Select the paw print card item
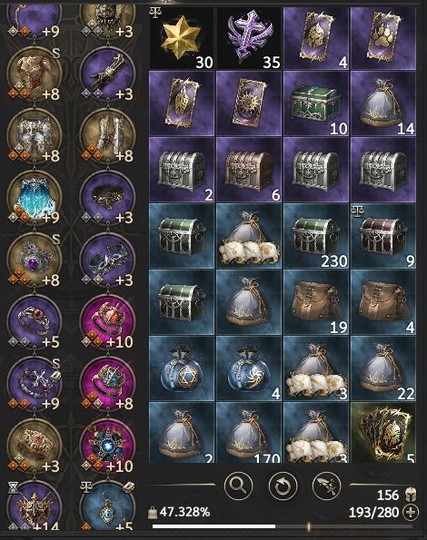Image resolution: width=427 pixels, height=540 pixels. pyautogui.click(x=383, y=38)
